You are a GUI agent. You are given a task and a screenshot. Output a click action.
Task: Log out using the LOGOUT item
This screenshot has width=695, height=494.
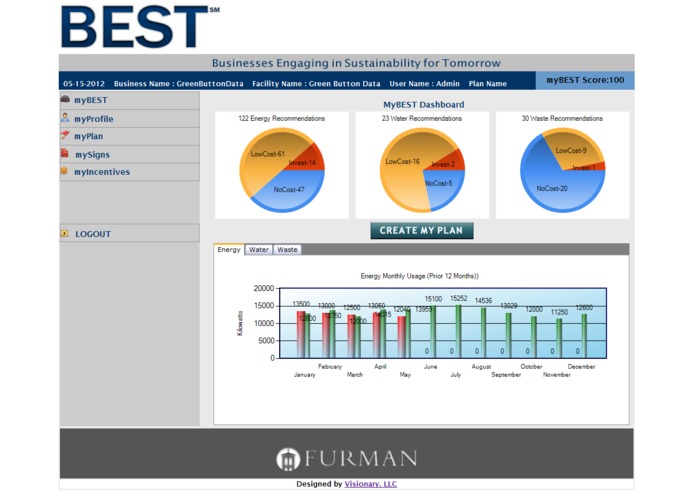click(x=129, y=233)
